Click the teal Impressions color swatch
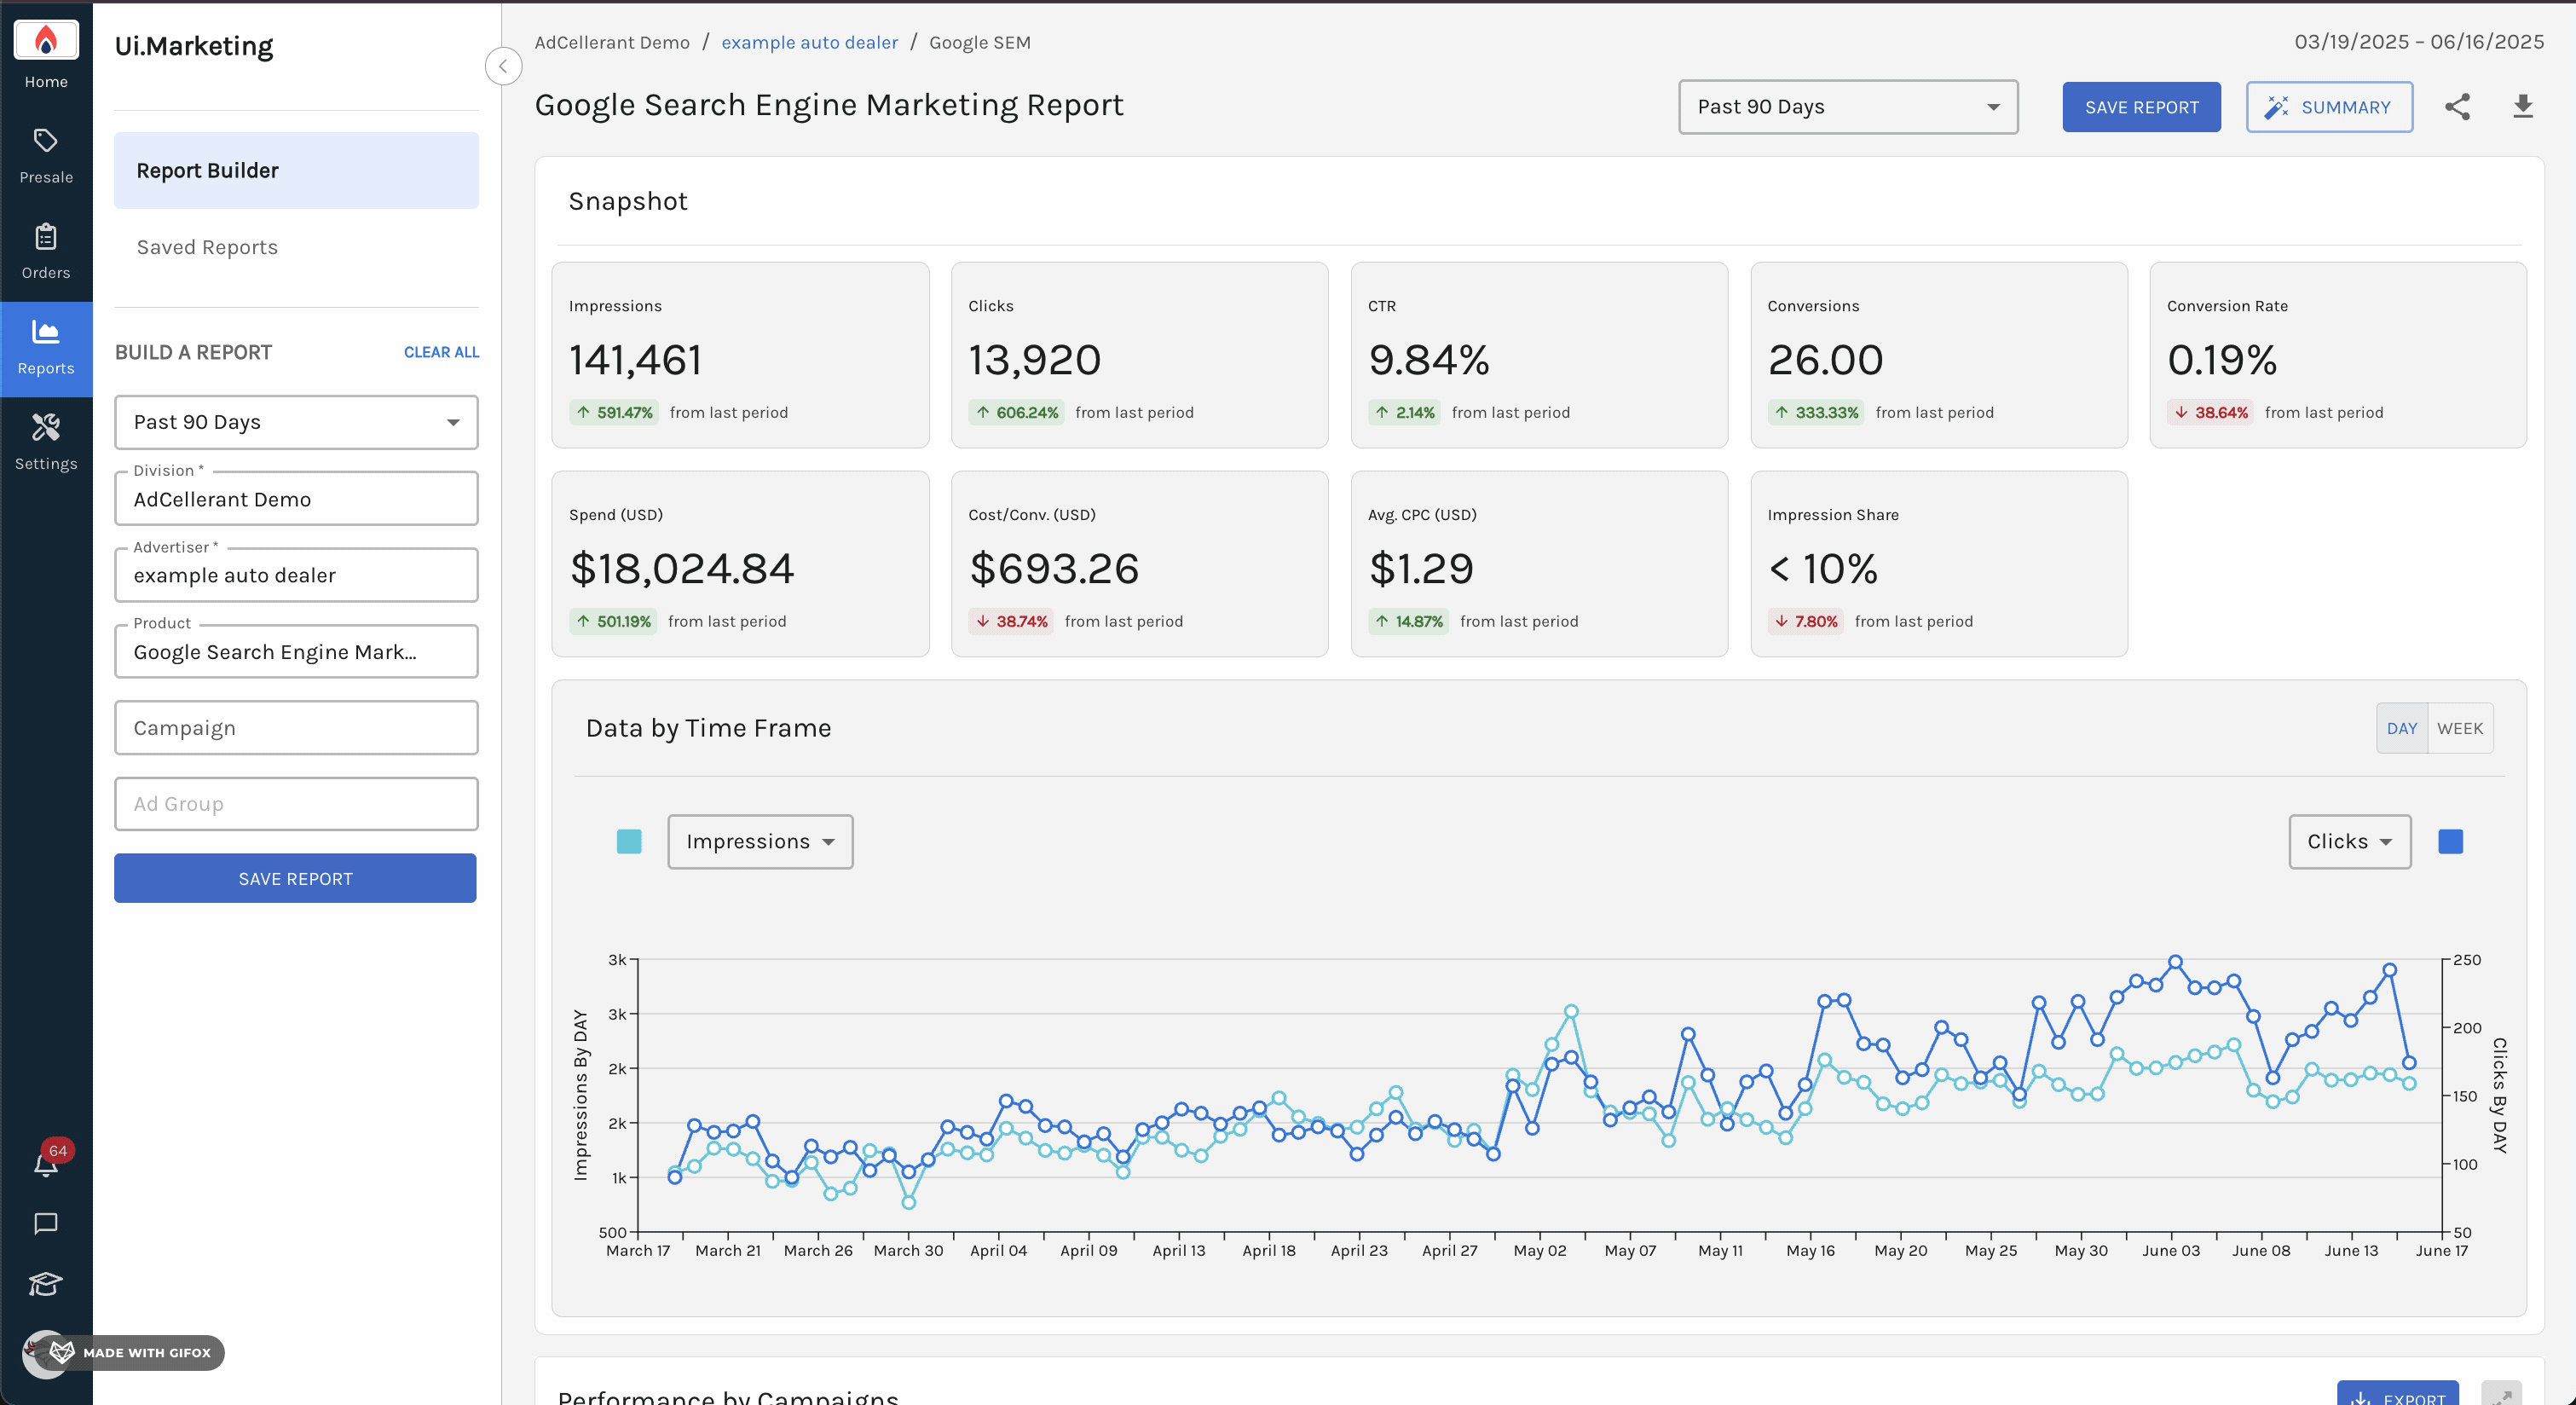Viewport: 2576px width, 1405px height. [629, 841]
